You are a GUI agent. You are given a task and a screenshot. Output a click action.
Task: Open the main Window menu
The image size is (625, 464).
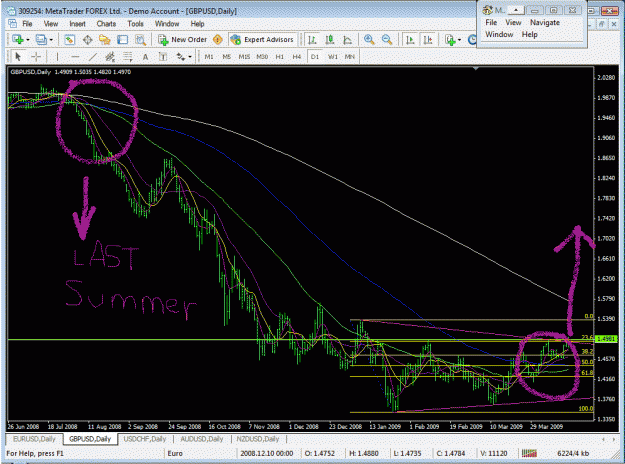[x=167, y=24]
